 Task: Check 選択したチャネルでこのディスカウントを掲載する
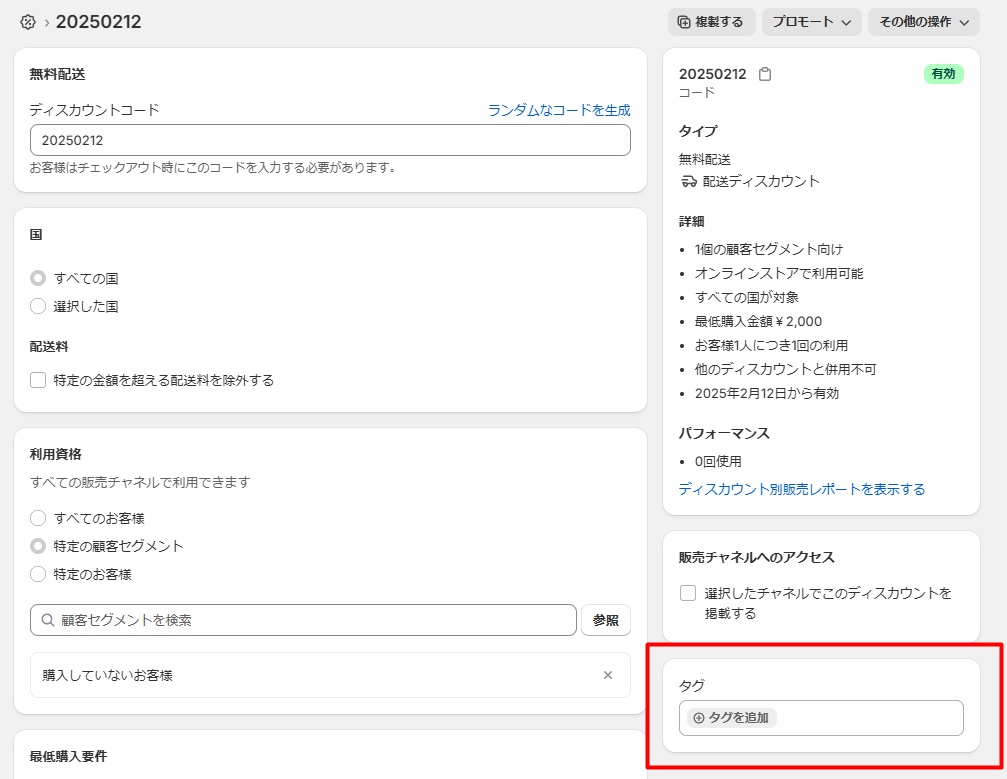click(688, 593)
